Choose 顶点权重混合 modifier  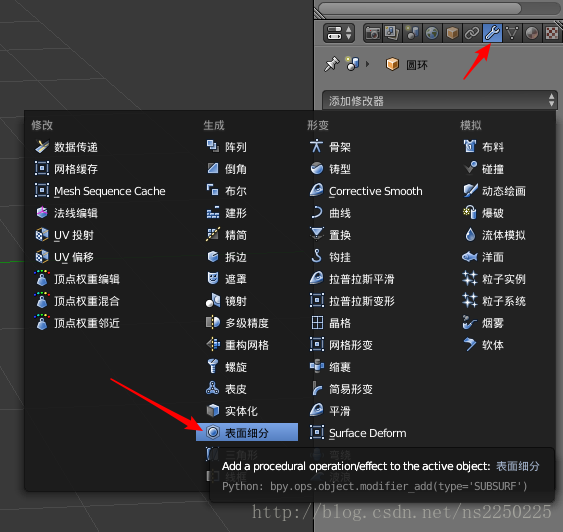click(77, 301)
